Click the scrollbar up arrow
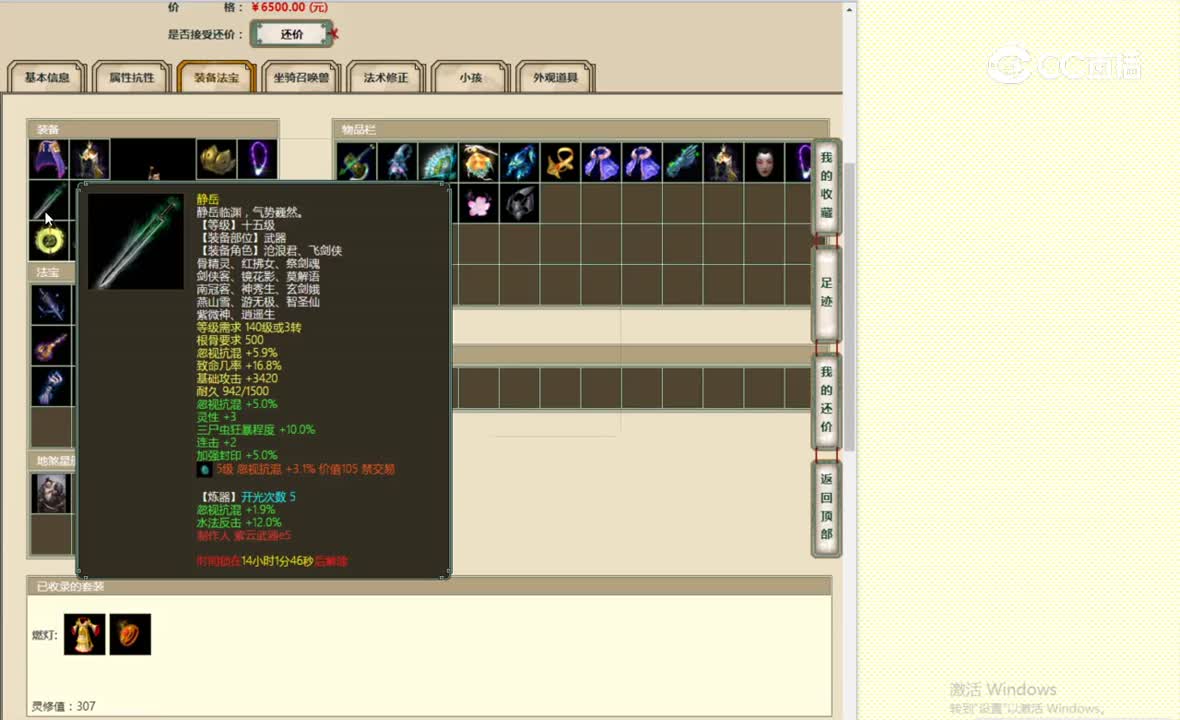This screenshot has height=720, width=1180. [x=849, y=10]
